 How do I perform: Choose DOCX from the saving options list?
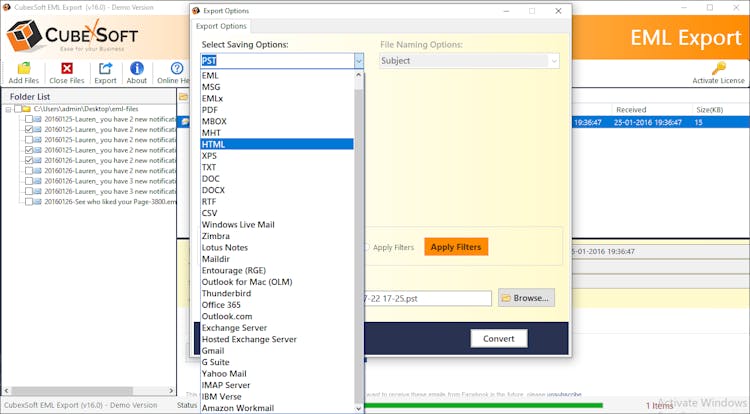click(x=277, y=190)
